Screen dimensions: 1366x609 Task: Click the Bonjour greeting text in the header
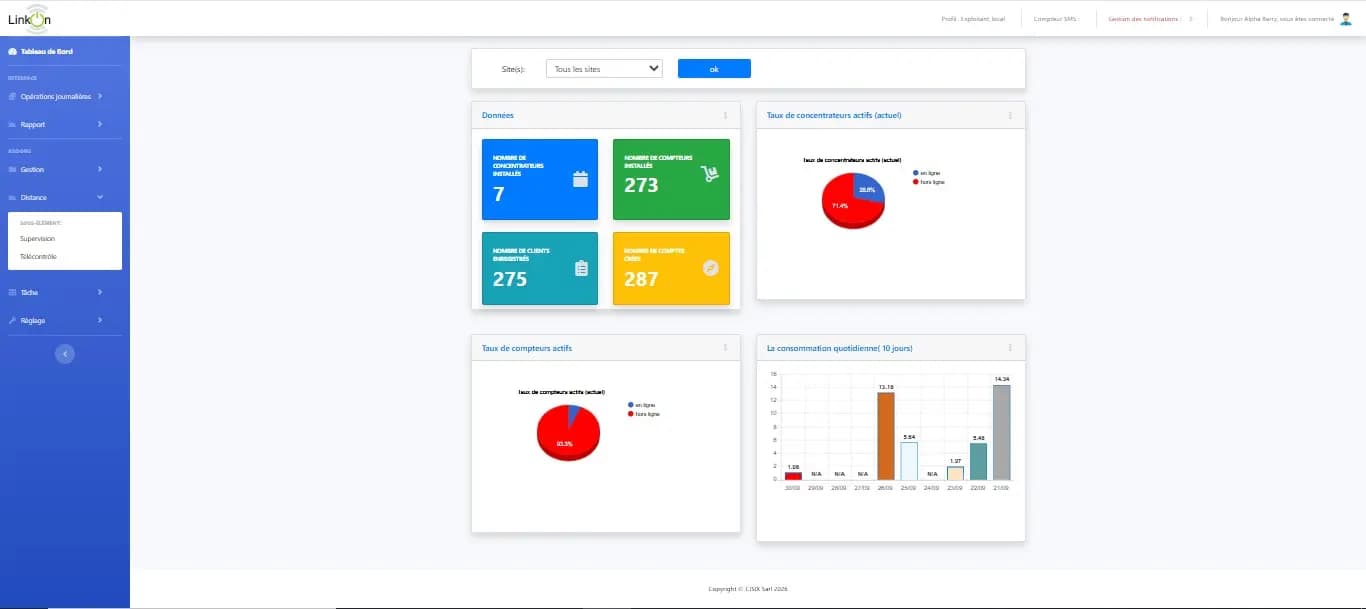click(x=1277, y=18)
